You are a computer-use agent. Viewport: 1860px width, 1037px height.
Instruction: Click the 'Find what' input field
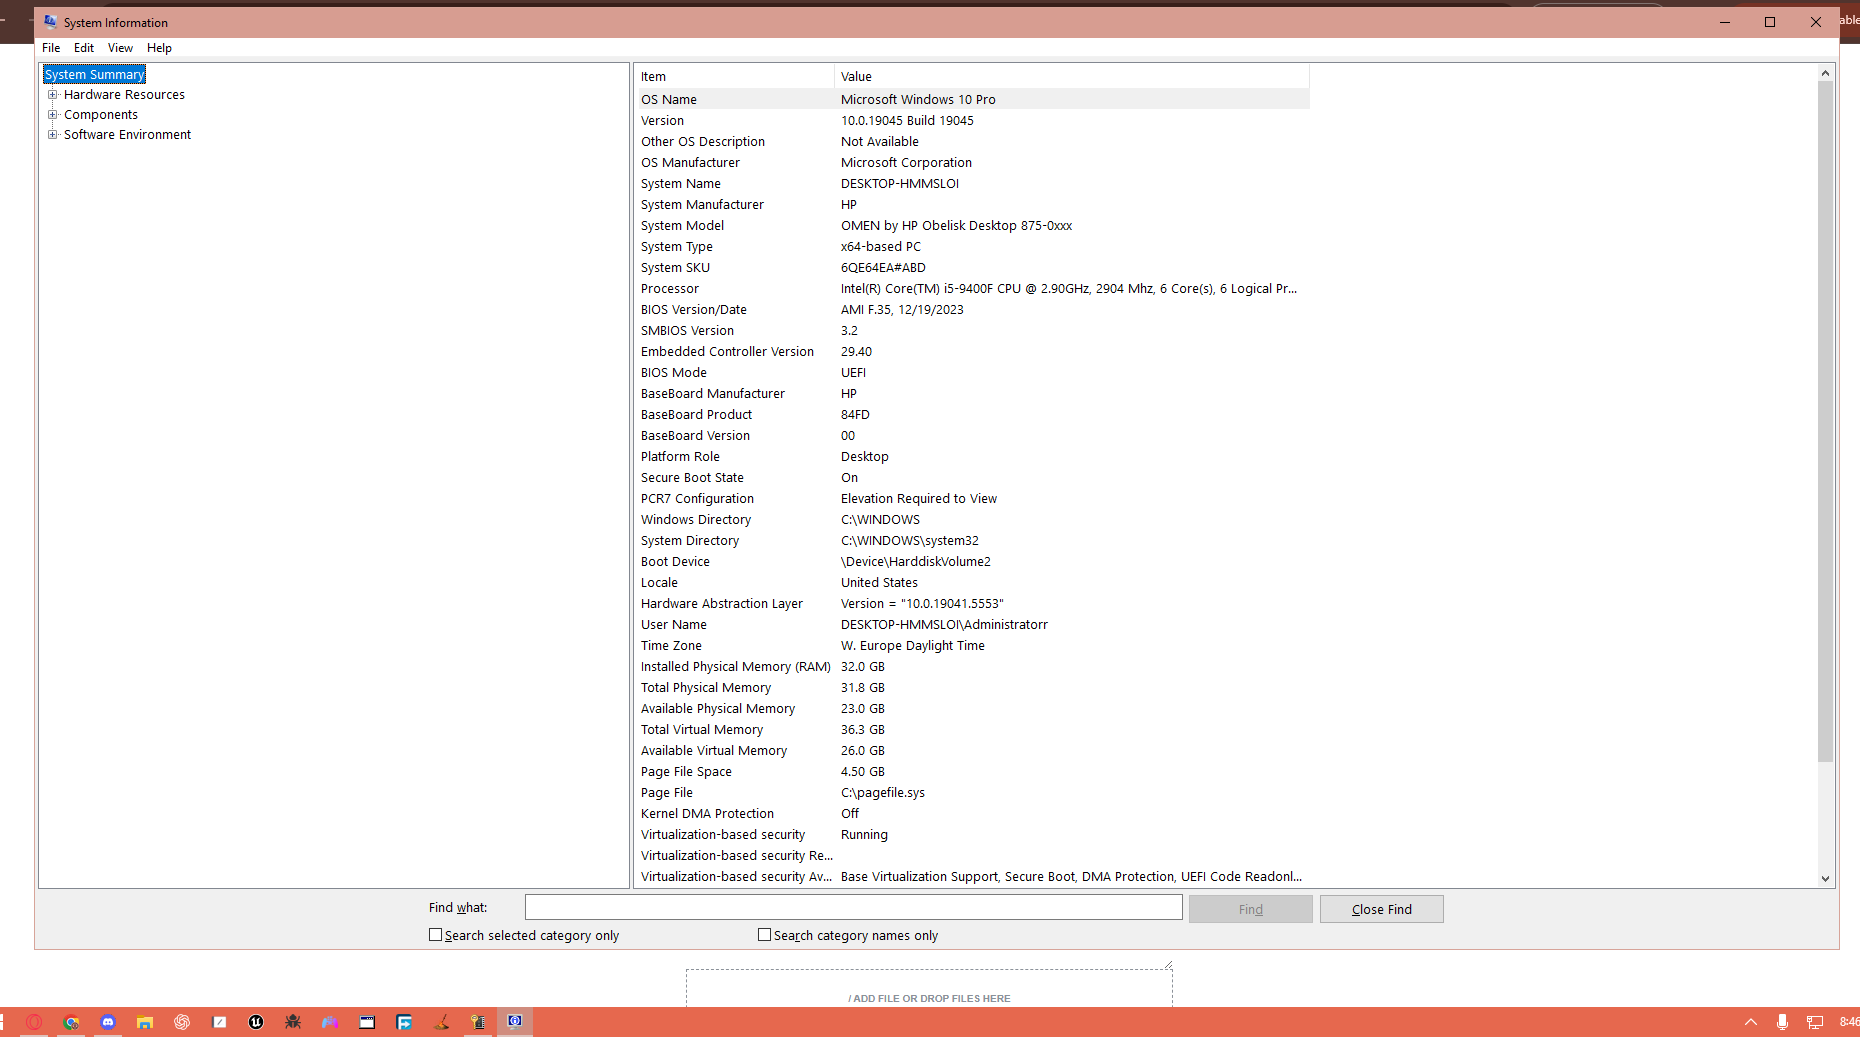(853, 907)
